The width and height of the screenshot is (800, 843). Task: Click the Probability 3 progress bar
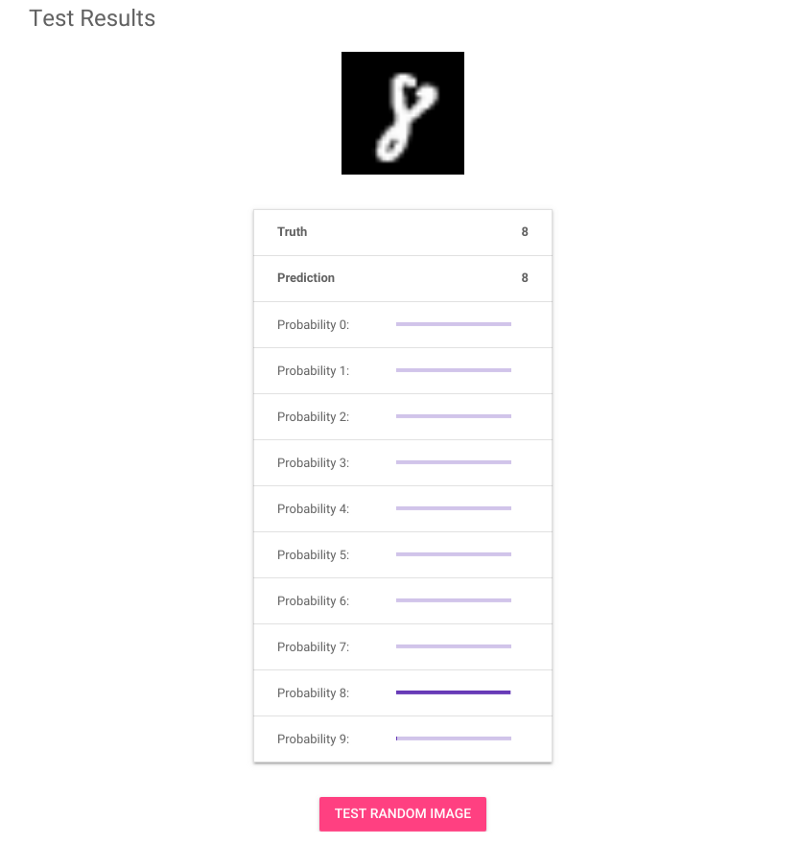coord(453,462)
